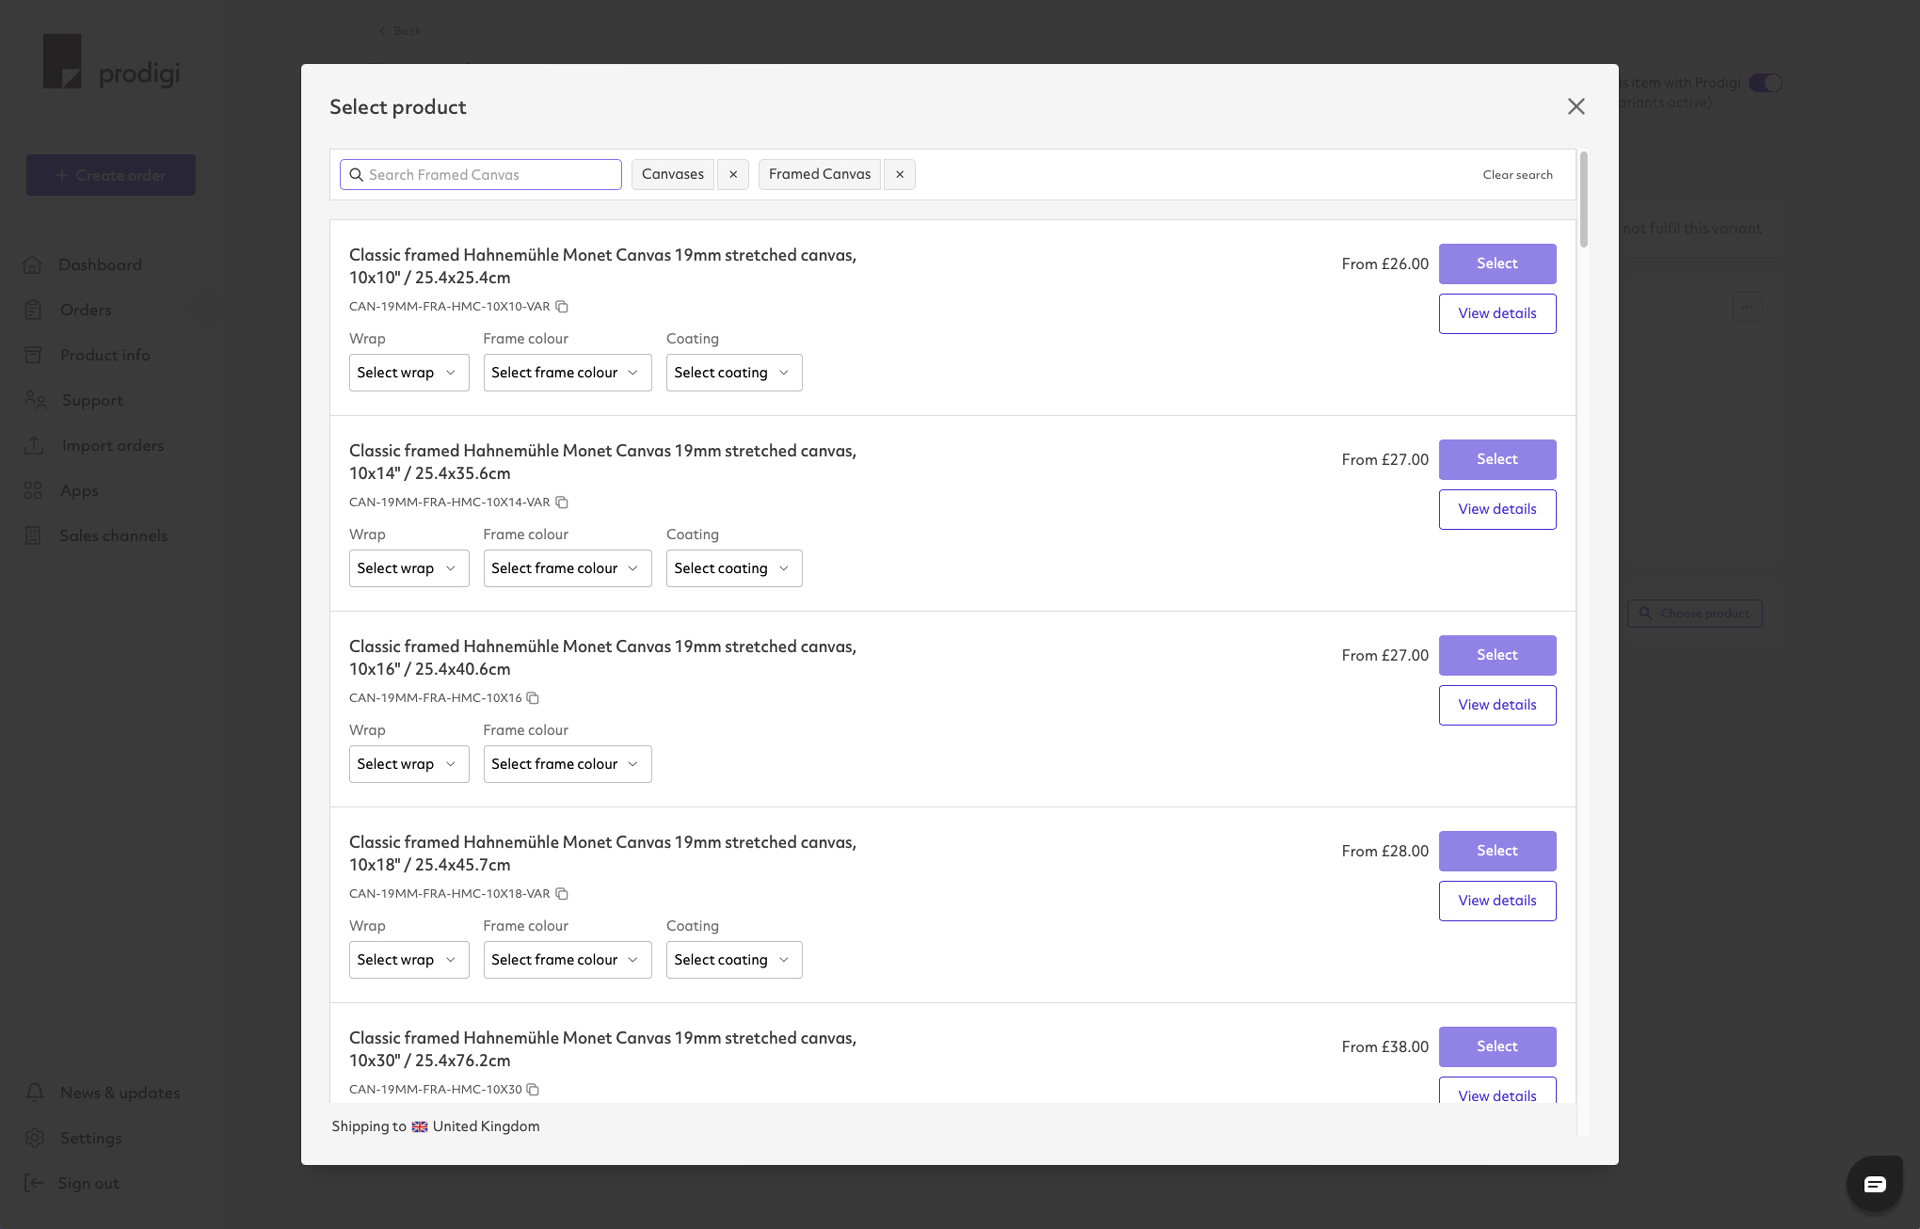Select the 10x30 framed canvas product
The height and width of the screenshot is (1229, 1920).
coord(1497,1046)
